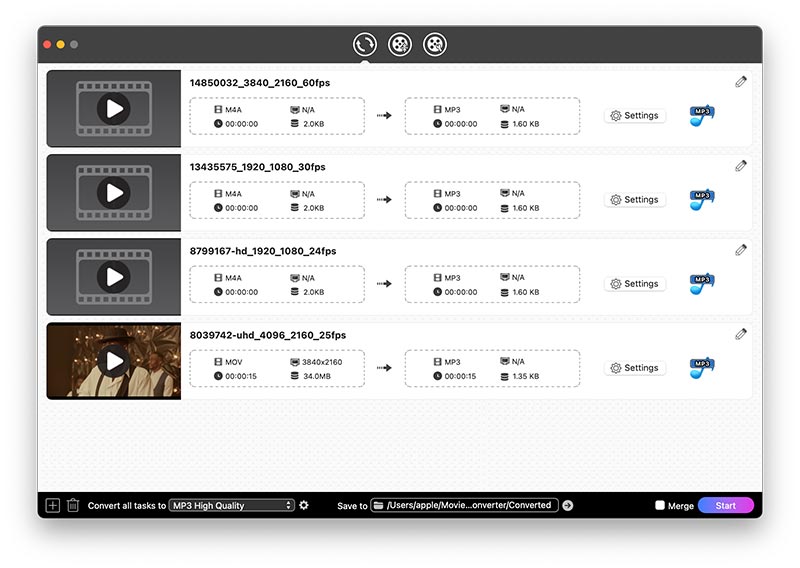Open the Save to folder path selector
The image size is (800, 568).
coord(464,505)
